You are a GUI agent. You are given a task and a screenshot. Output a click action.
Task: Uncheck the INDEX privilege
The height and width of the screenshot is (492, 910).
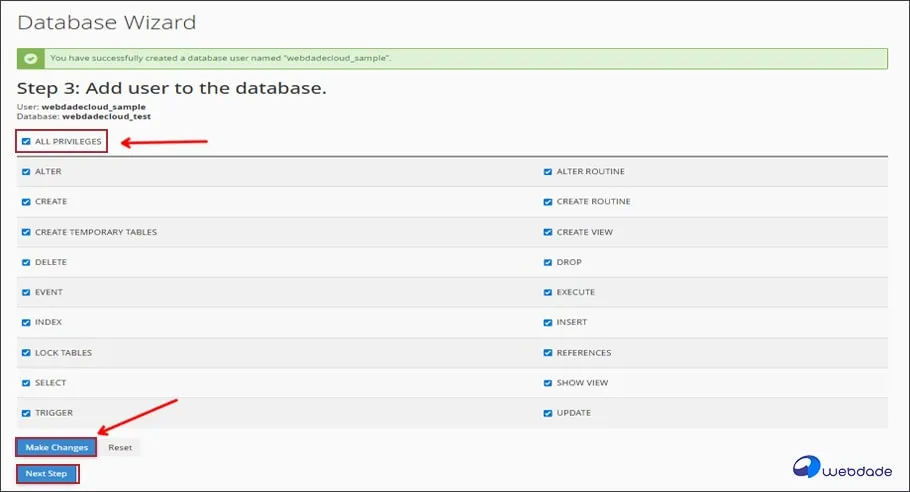point(26,322)
